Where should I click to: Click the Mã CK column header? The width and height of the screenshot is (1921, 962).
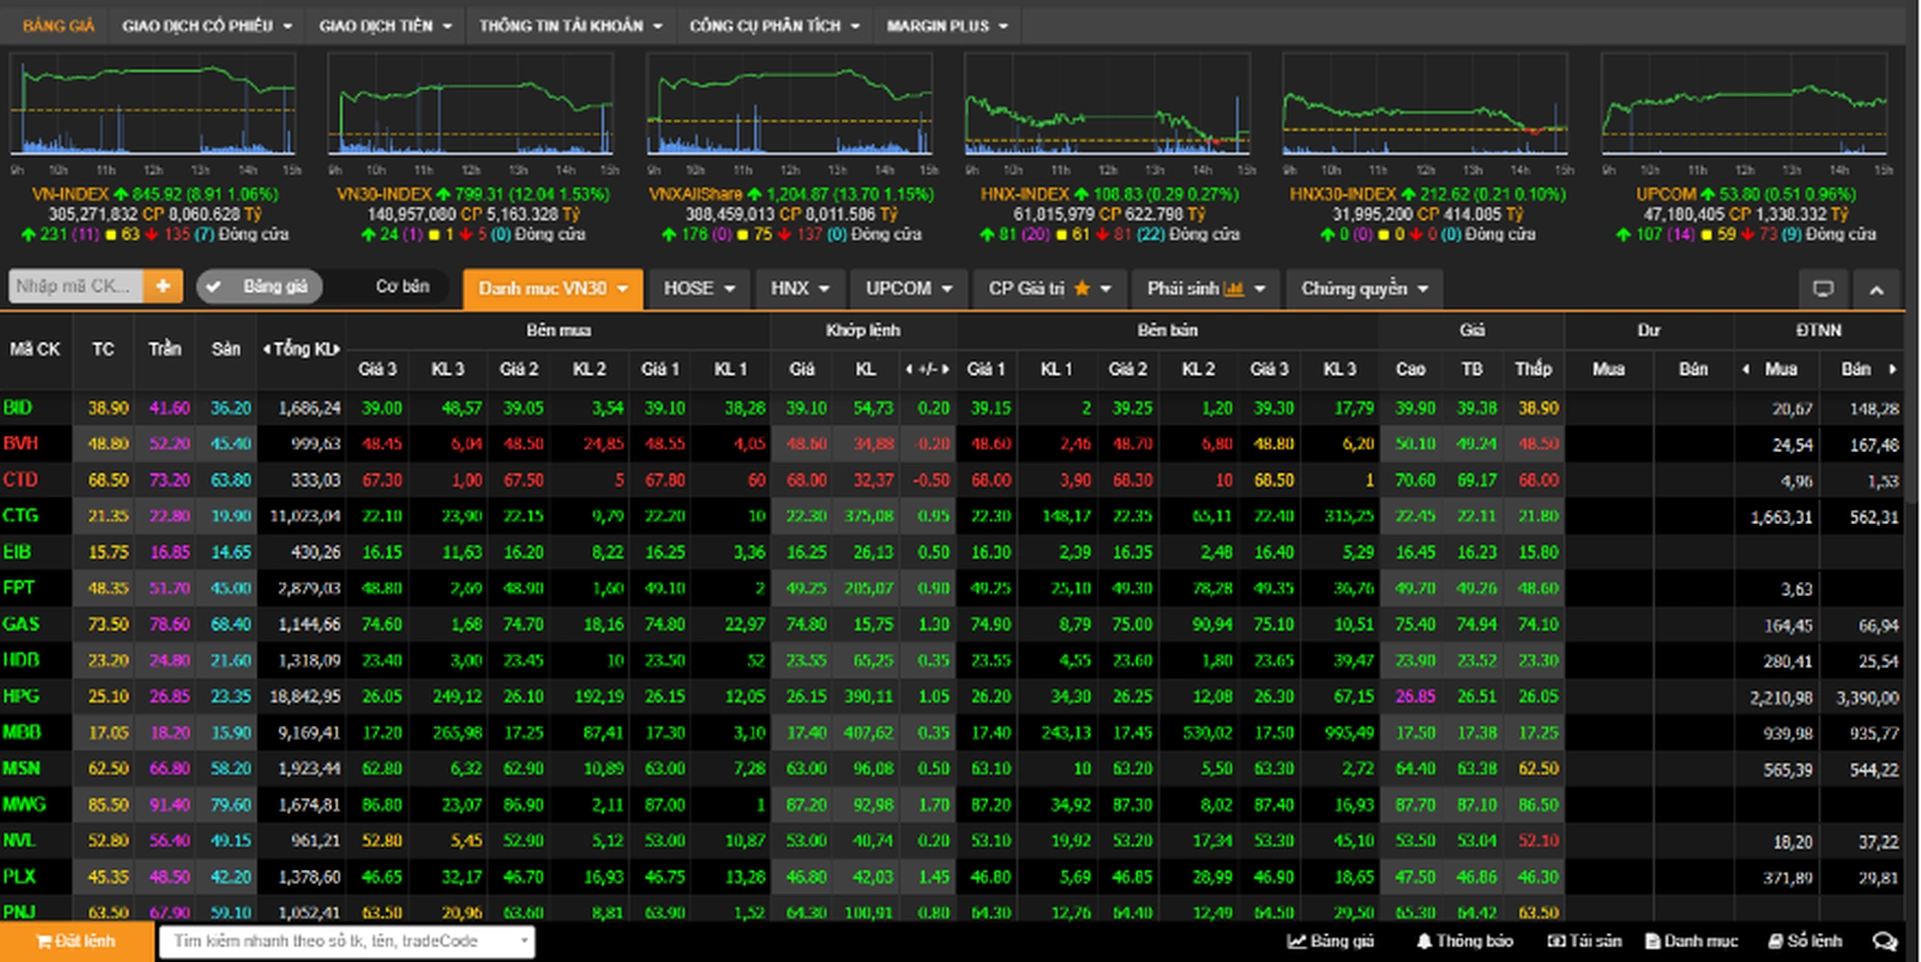[x=35, y=349]
